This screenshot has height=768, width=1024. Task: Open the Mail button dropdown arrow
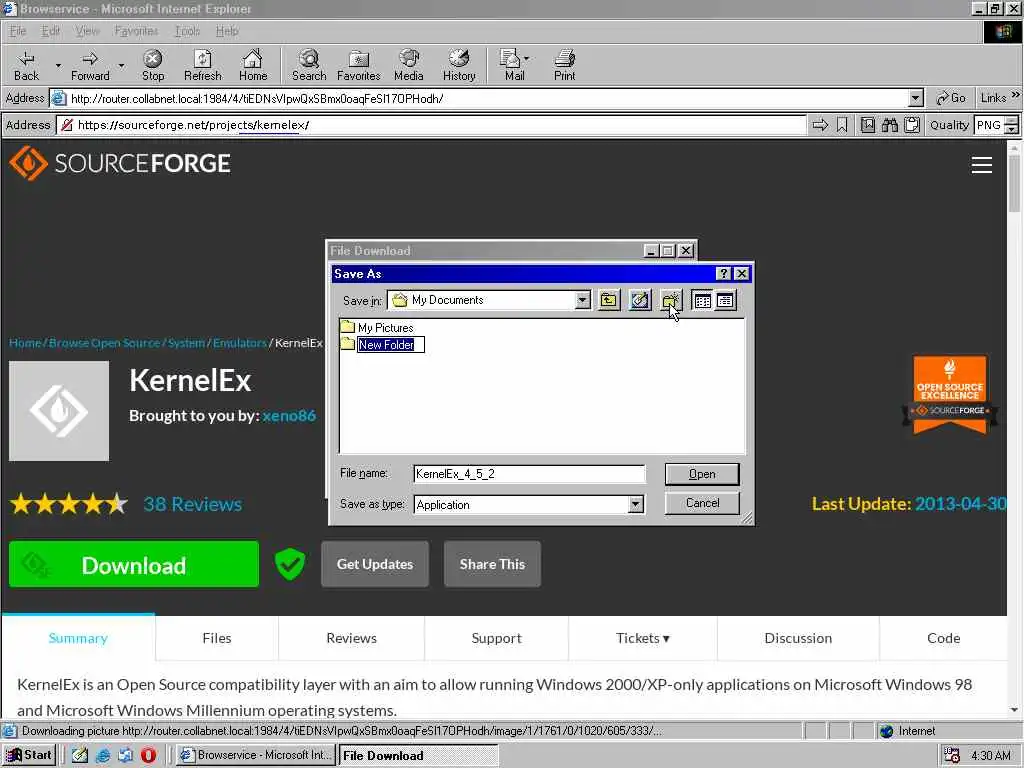tap(526, 59)
